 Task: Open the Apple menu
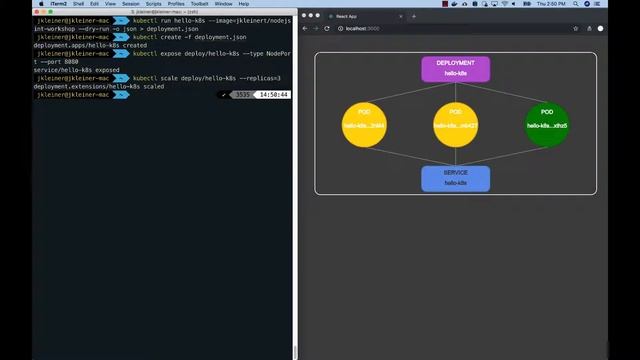[x=41, y=4]
